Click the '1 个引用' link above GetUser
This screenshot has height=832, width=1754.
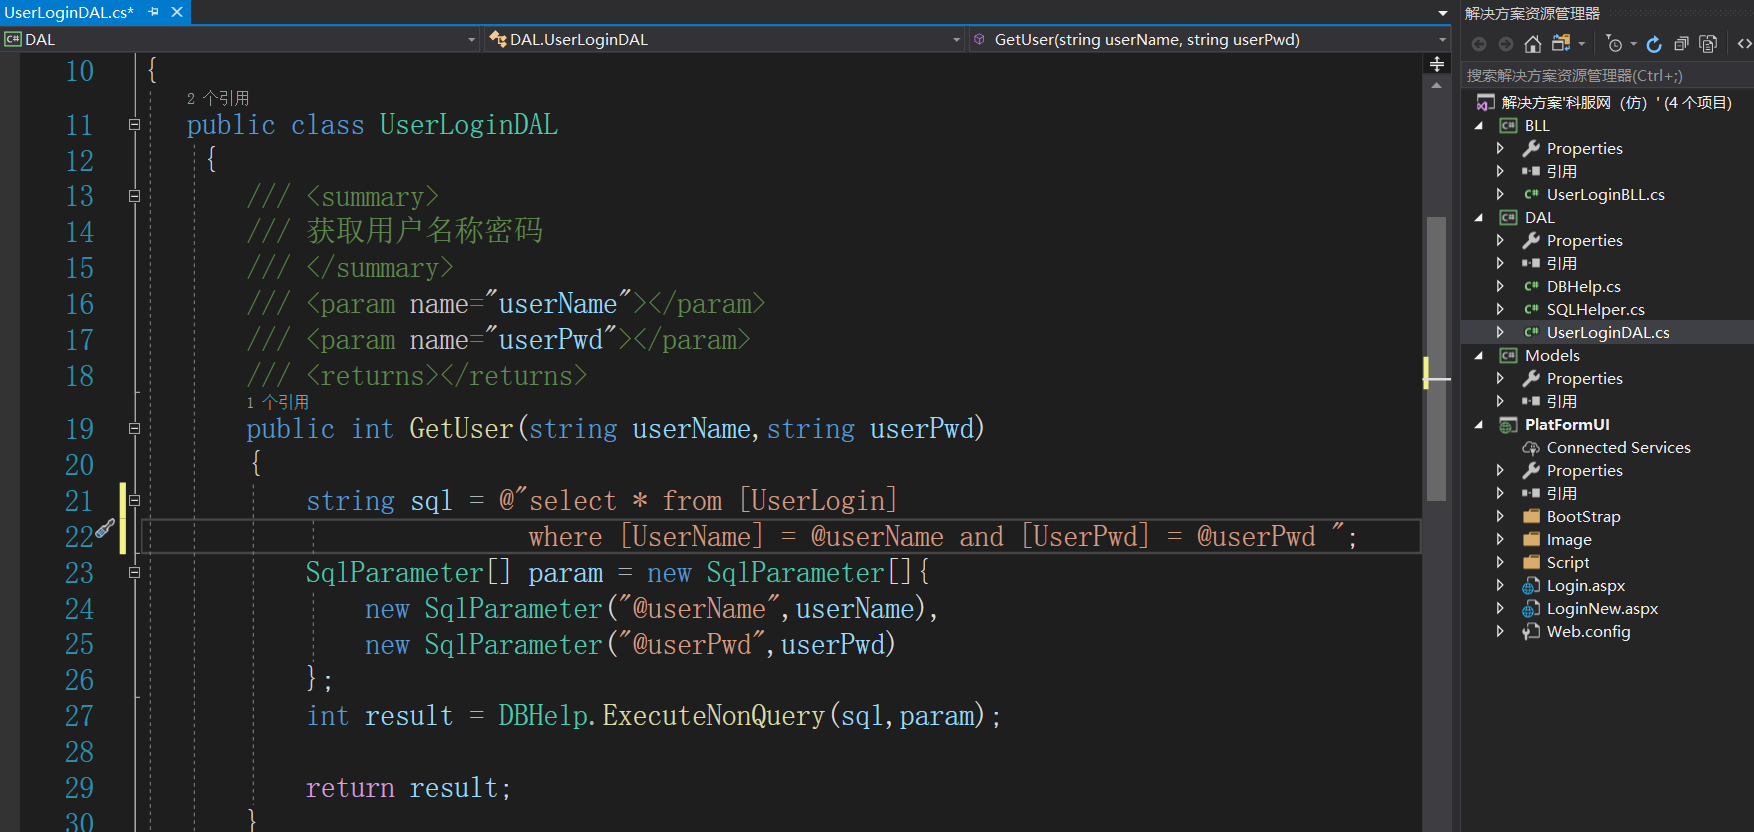coord(278,402)
